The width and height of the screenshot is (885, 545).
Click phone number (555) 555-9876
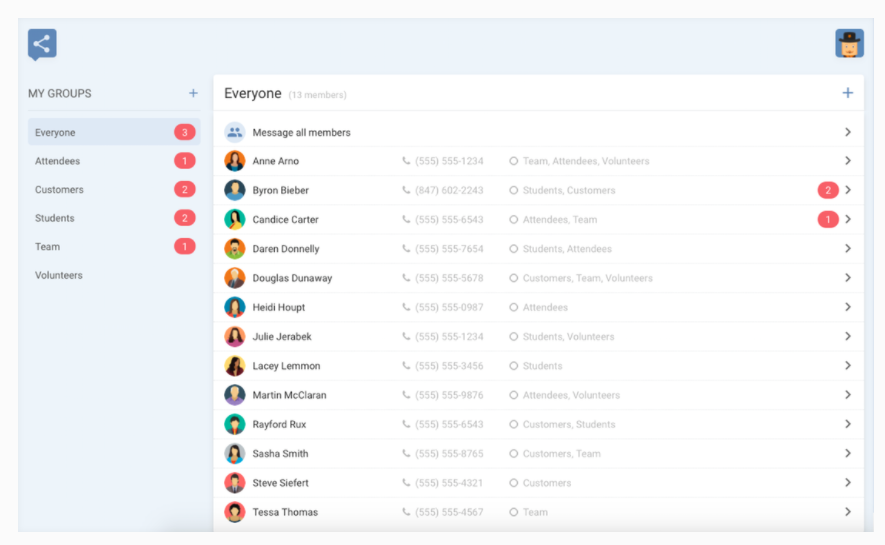pos(449,395)
